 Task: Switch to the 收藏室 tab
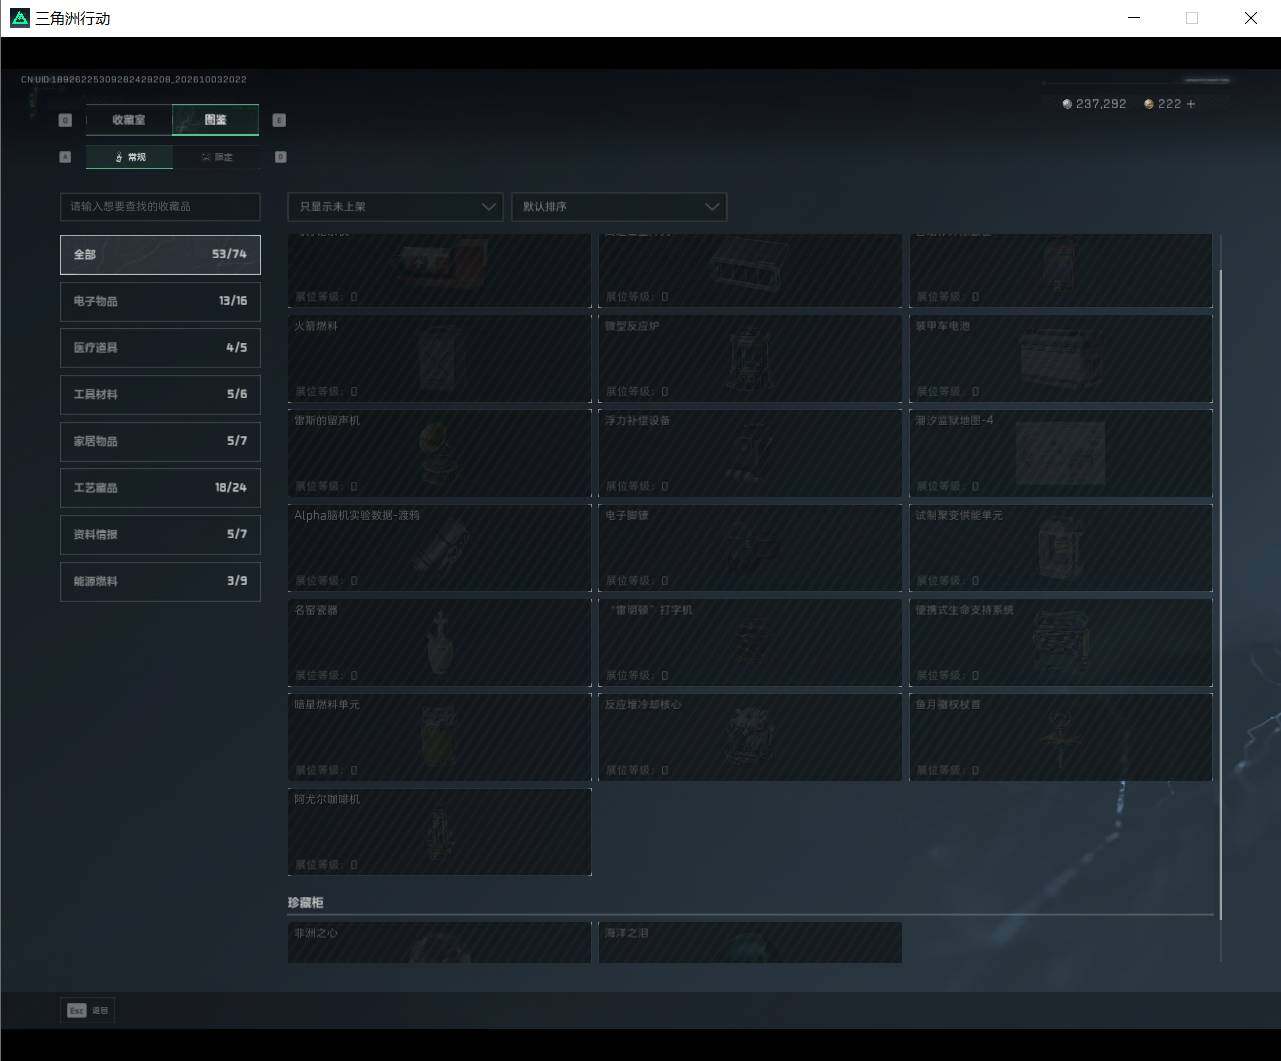129,120
